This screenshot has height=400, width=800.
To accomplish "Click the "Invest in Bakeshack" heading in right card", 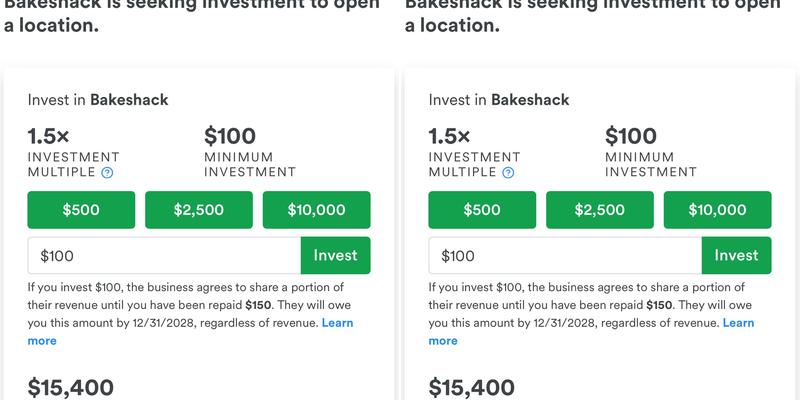I will tap(499, 100).
